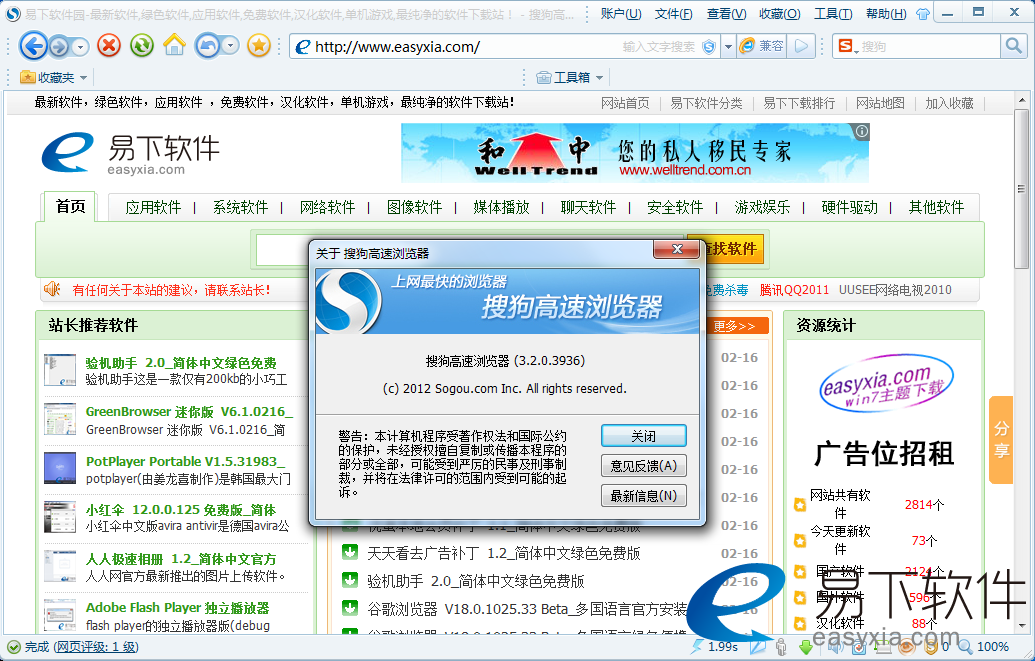Go back with the blue back arrow
The width and height of the screenshot is (1035, 661).
33,46
